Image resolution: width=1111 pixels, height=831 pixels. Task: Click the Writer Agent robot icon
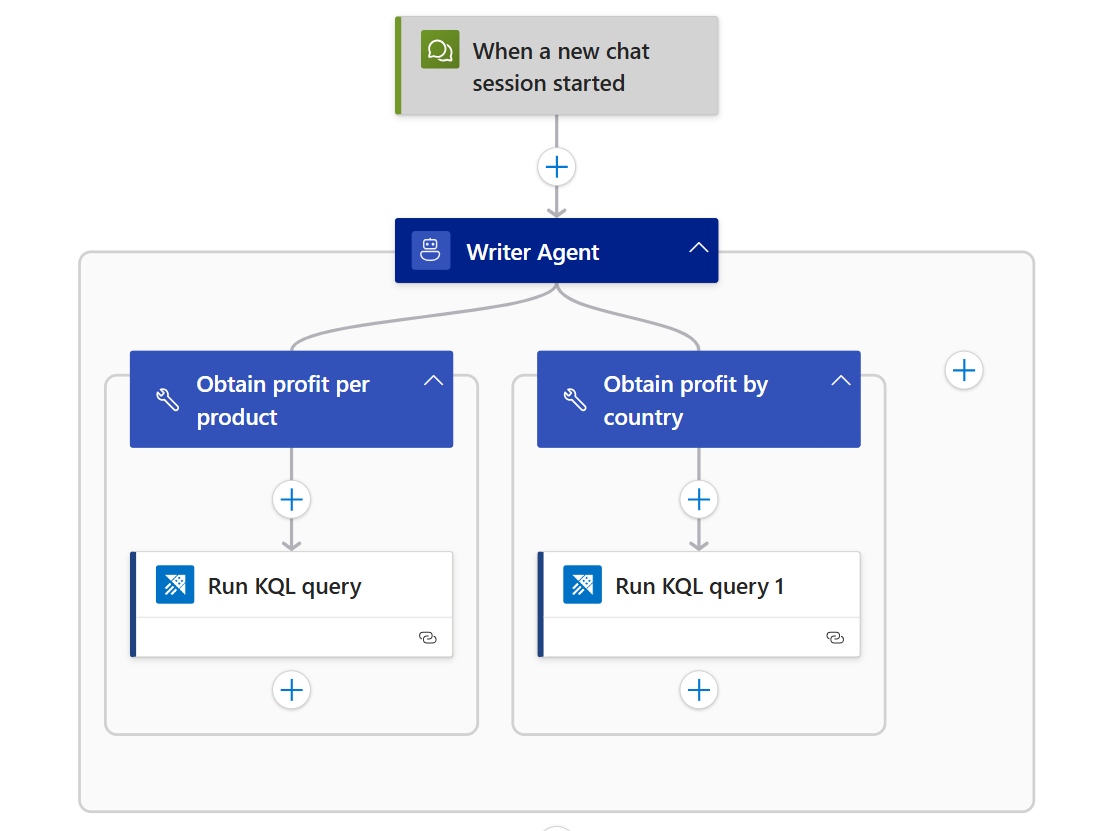pos(431,251)
